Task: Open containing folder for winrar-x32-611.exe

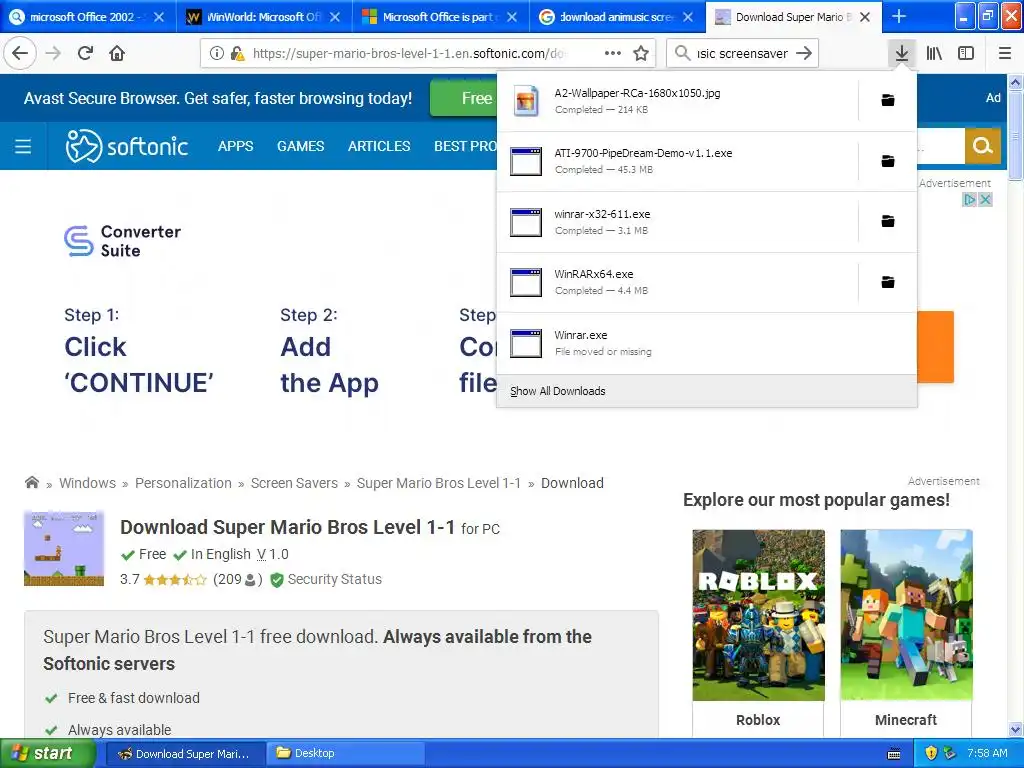Action: [x=888, y=221]
